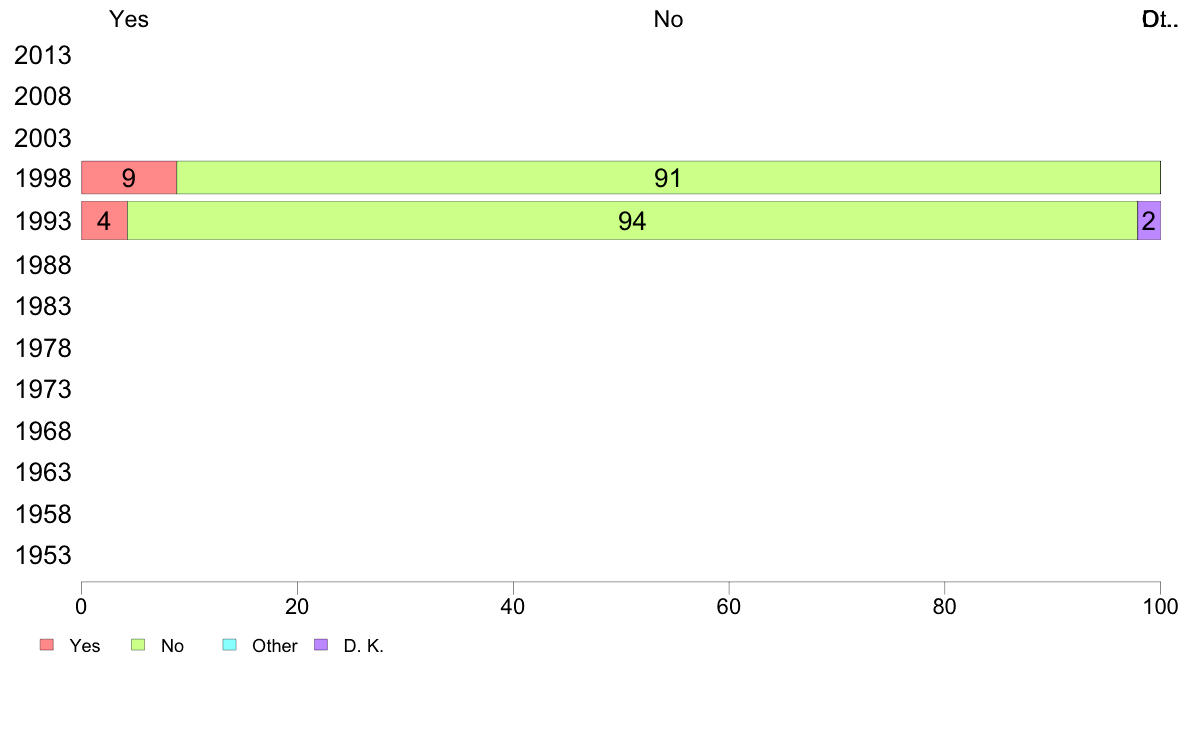Click the 40 tick on the x-axis
1188x736 pixels.
(x=513, y=606)
